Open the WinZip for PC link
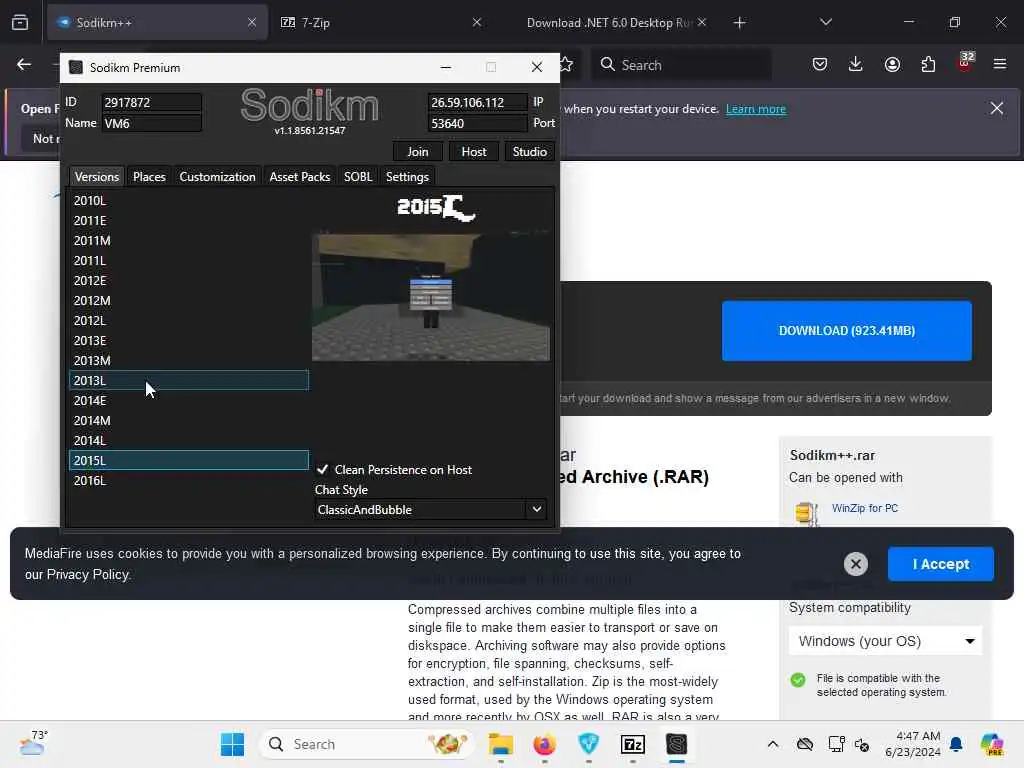Viewport: 1024px width, 768px height. (865, 508)
